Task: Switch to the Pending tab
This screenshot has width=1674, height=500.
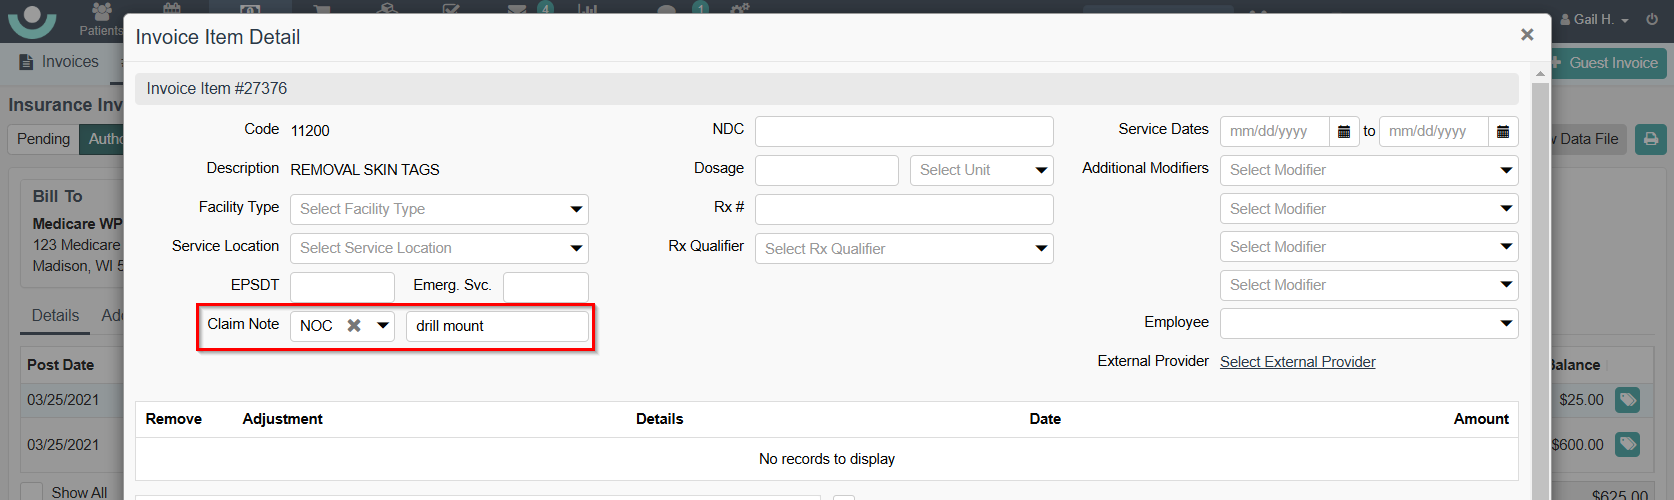Action: [43, 139]
